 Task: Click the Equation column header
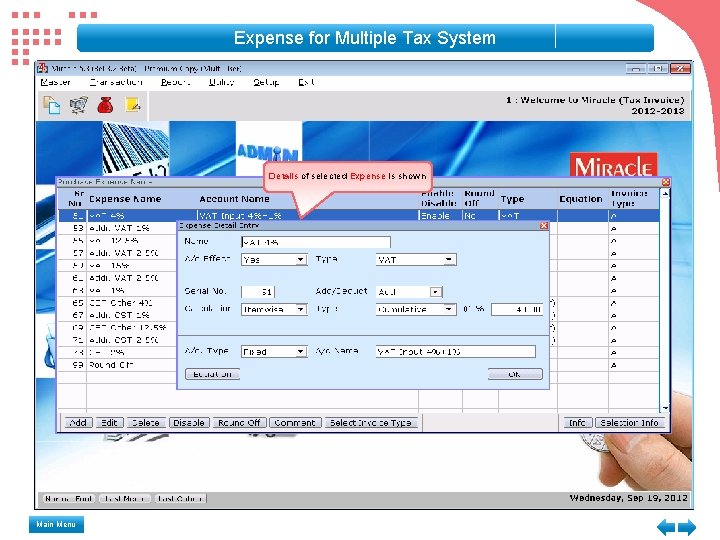581,199
